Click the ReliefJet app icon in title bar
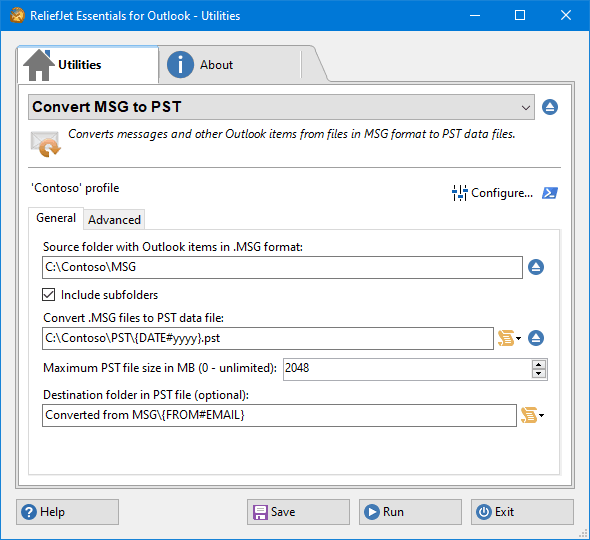 pyautogui.click(x=17, y=15)
